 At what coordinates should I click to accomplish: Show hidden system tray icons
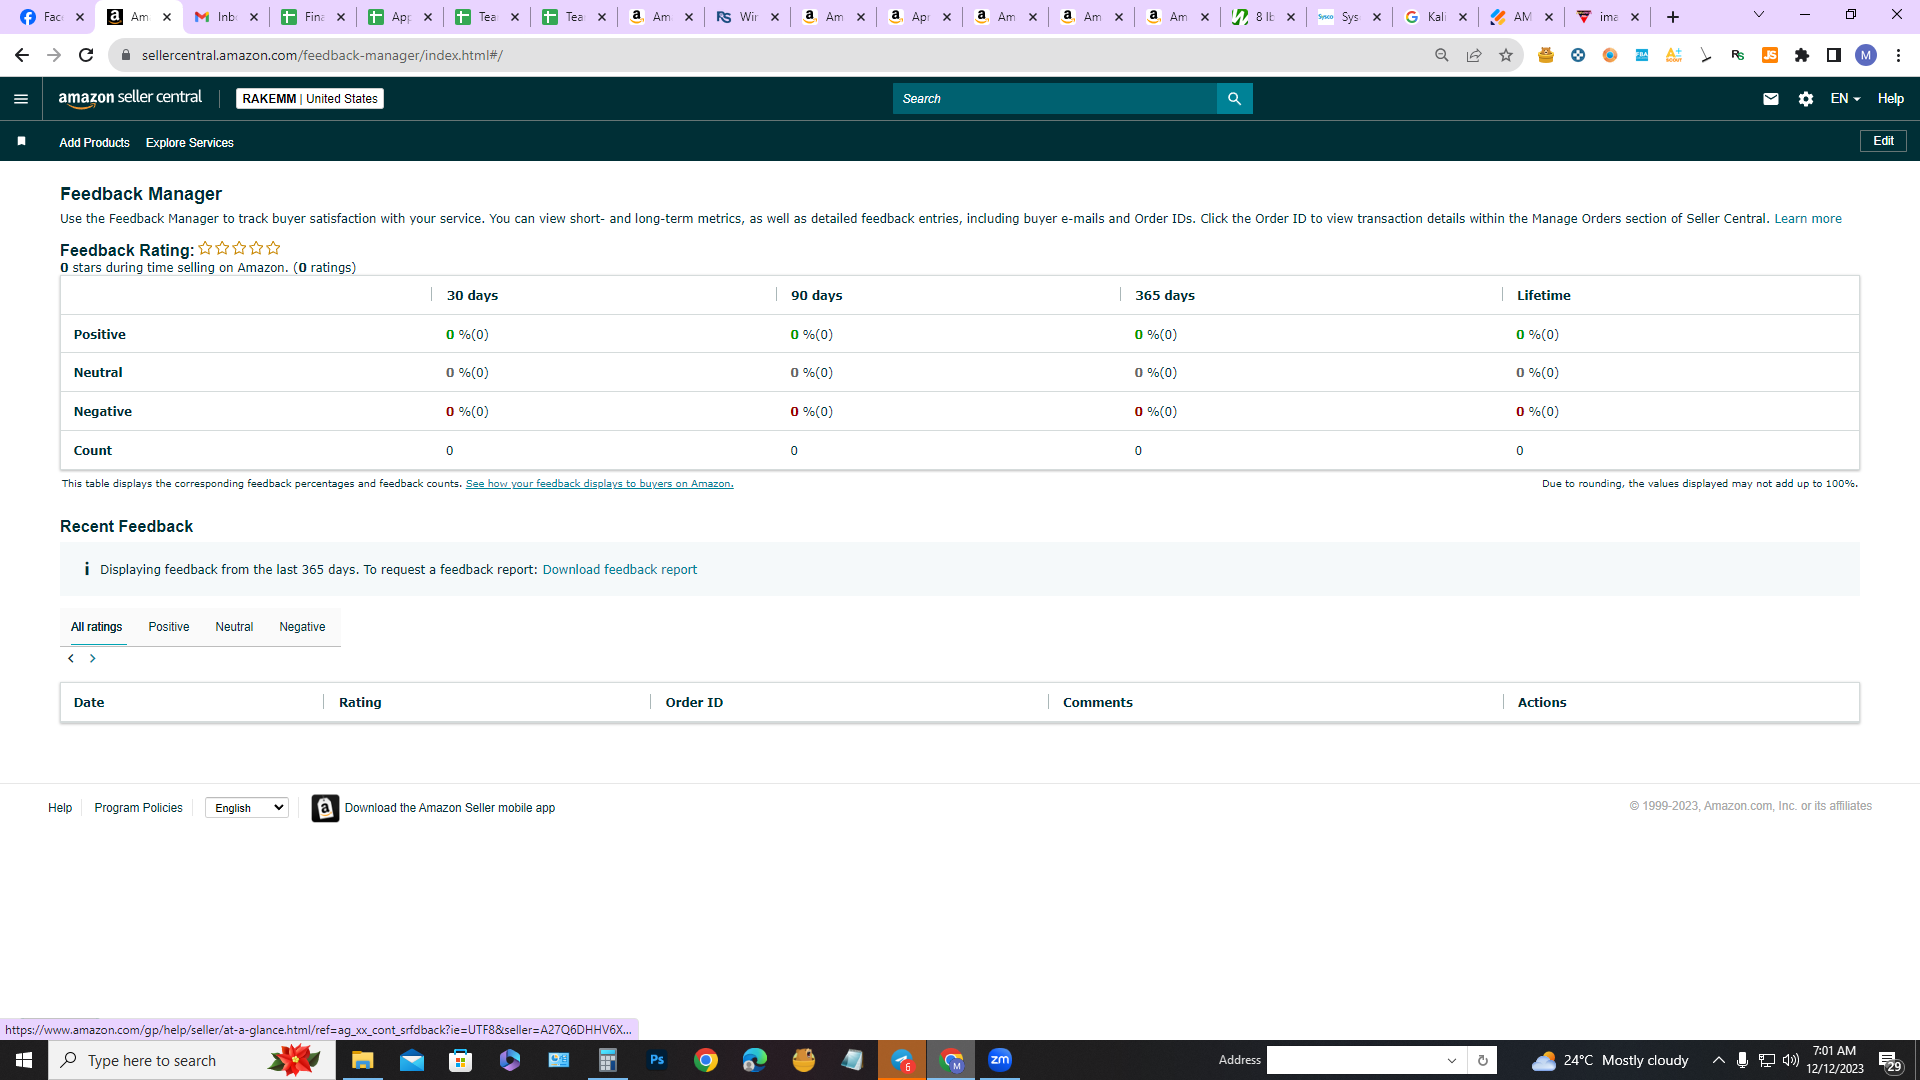[1719, 1060]
